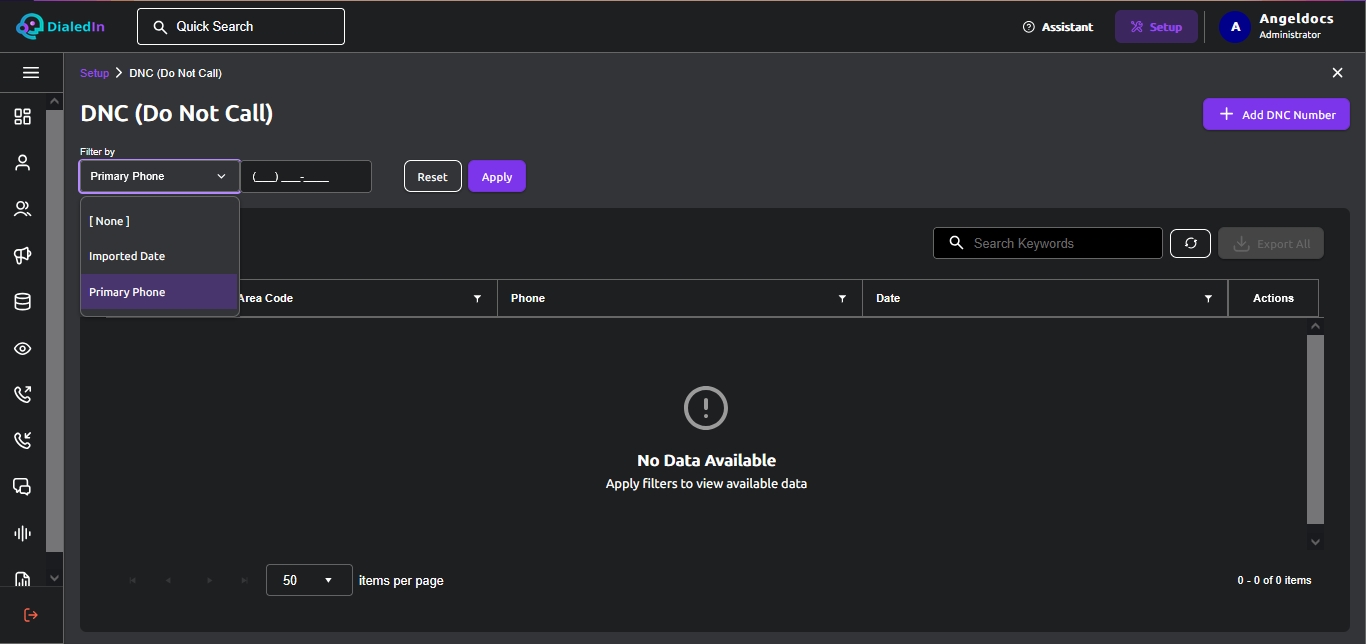Click the Angeldocs Administrator user name
The width and height of the screenshot is (1366, 644).
1296,27
